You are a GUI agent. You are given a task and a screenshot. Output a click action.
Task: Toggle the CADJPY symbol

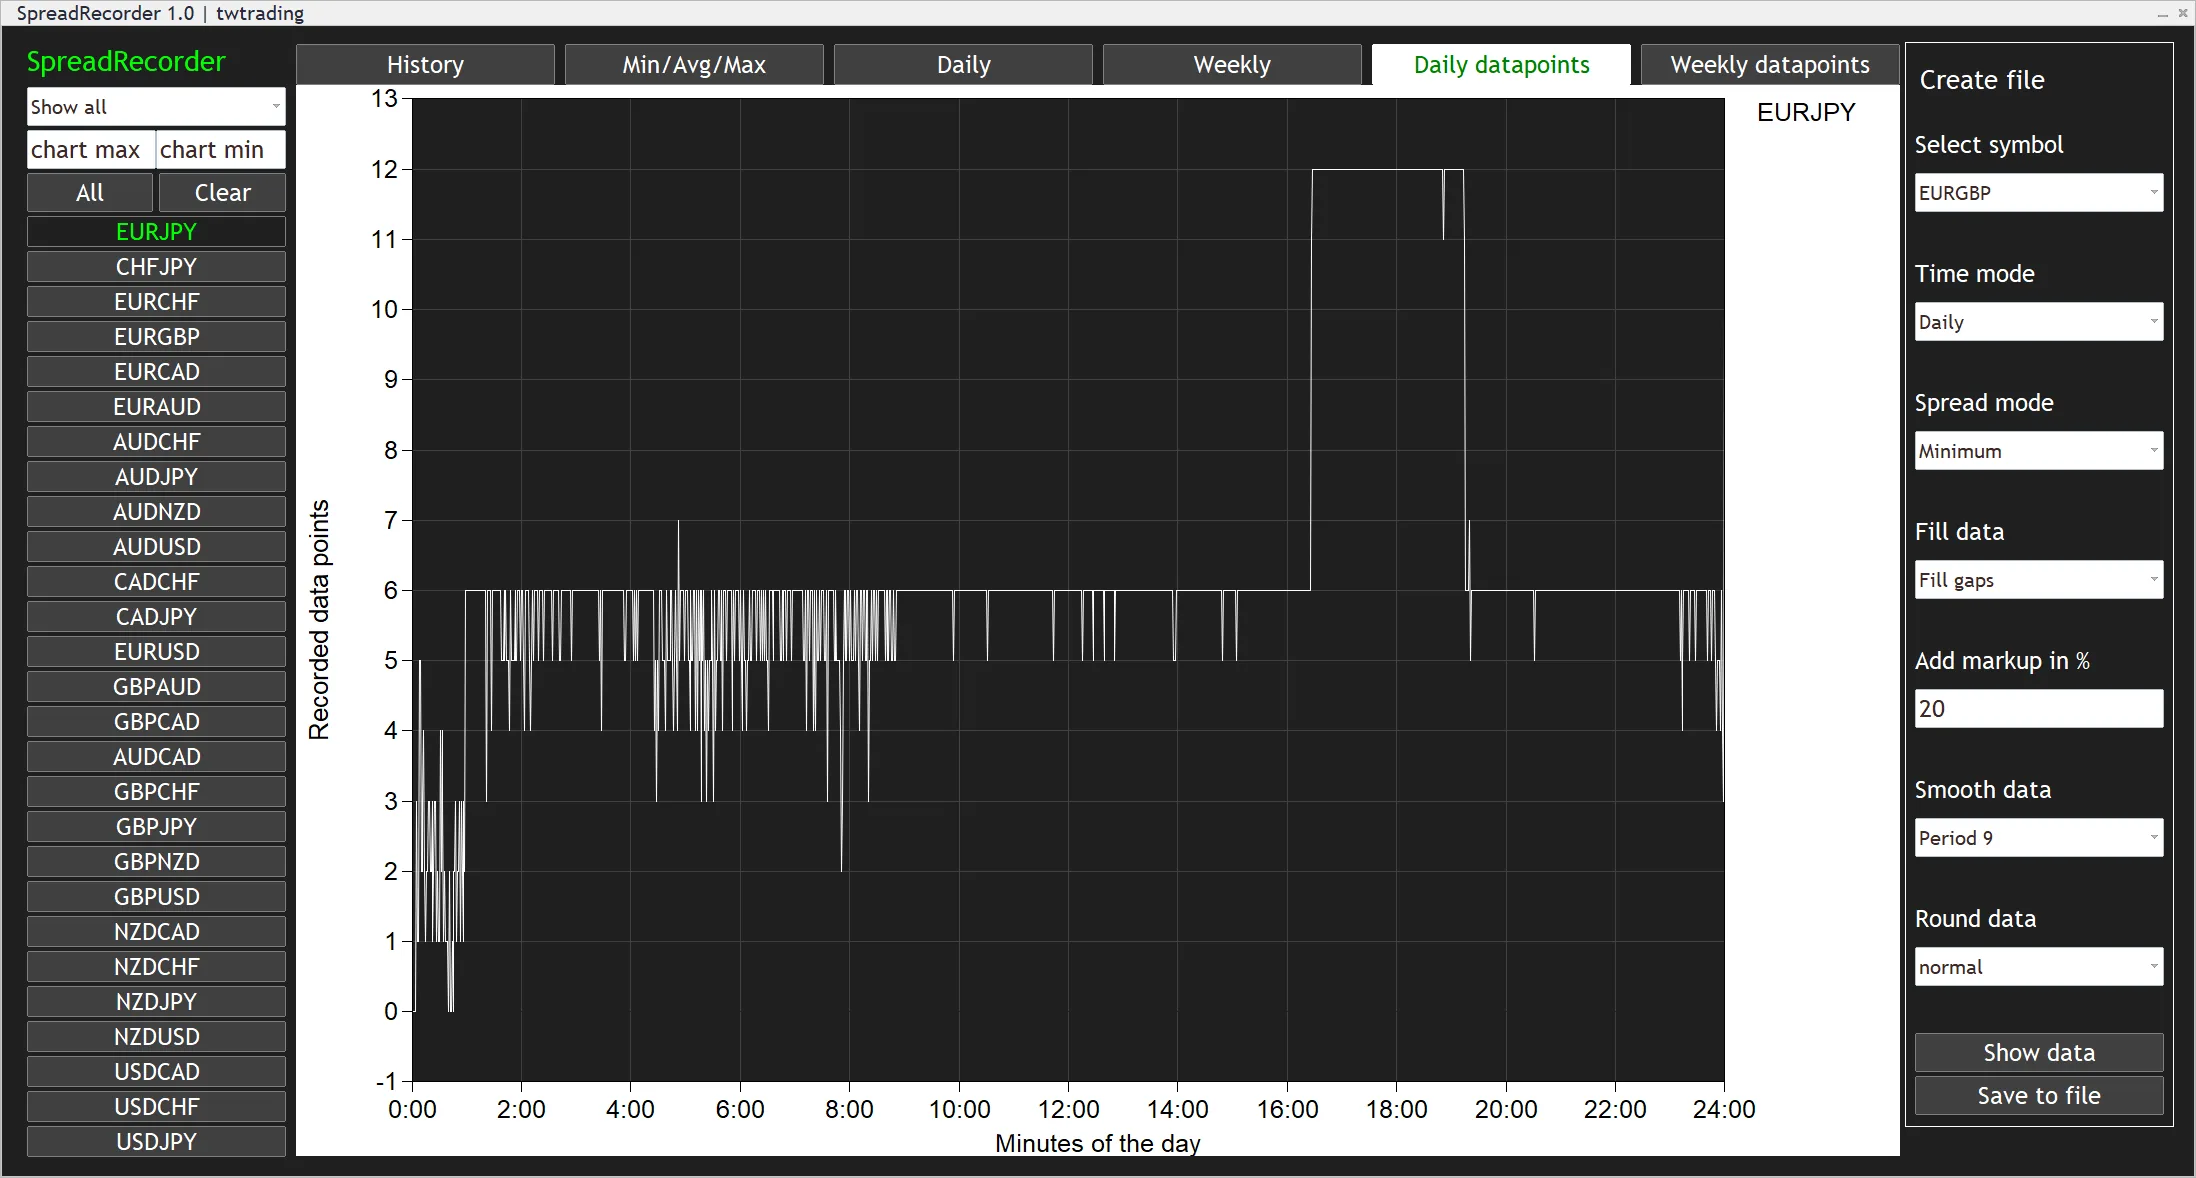(156, 617)
